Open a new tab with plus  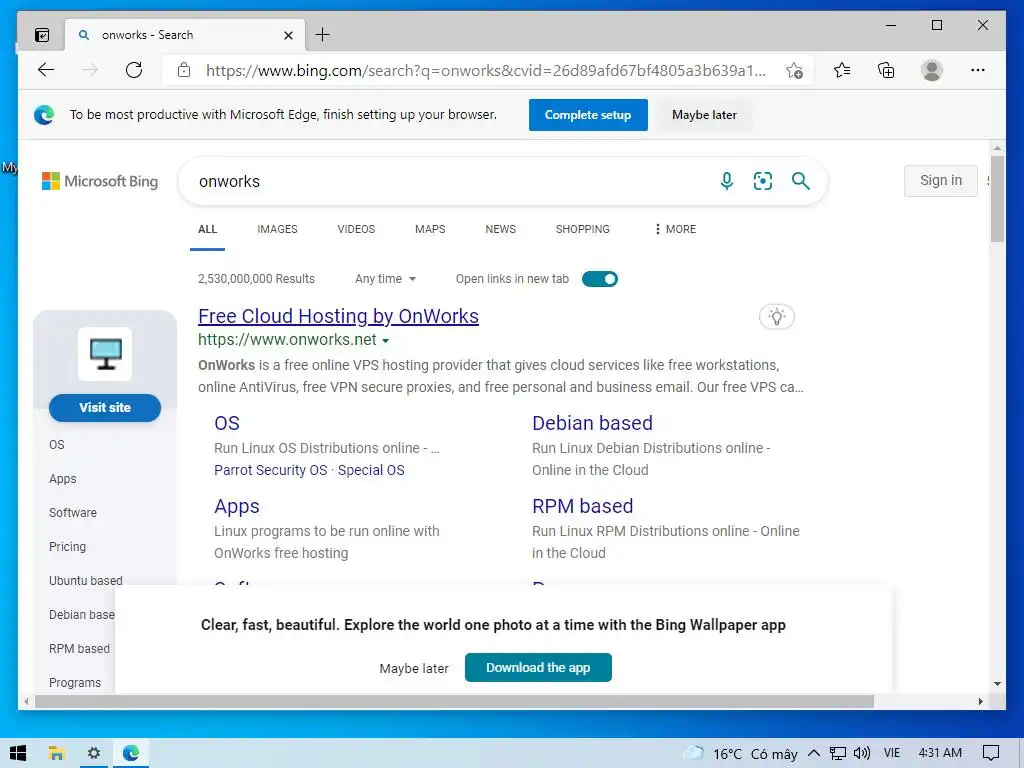[x=323, y=35]
